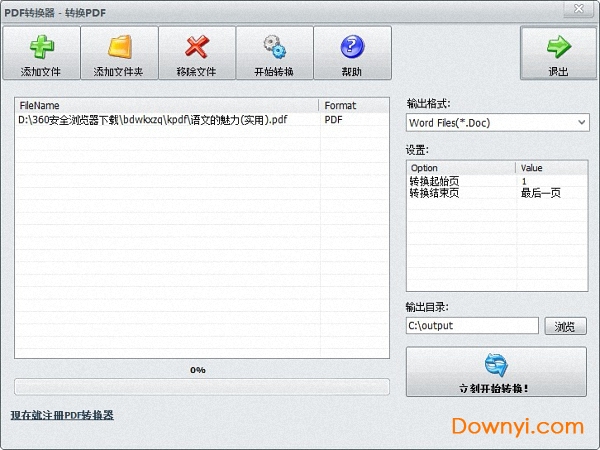
Task: Open the yellow folder 添加文件夹 icon
Action: pos(120,47)
